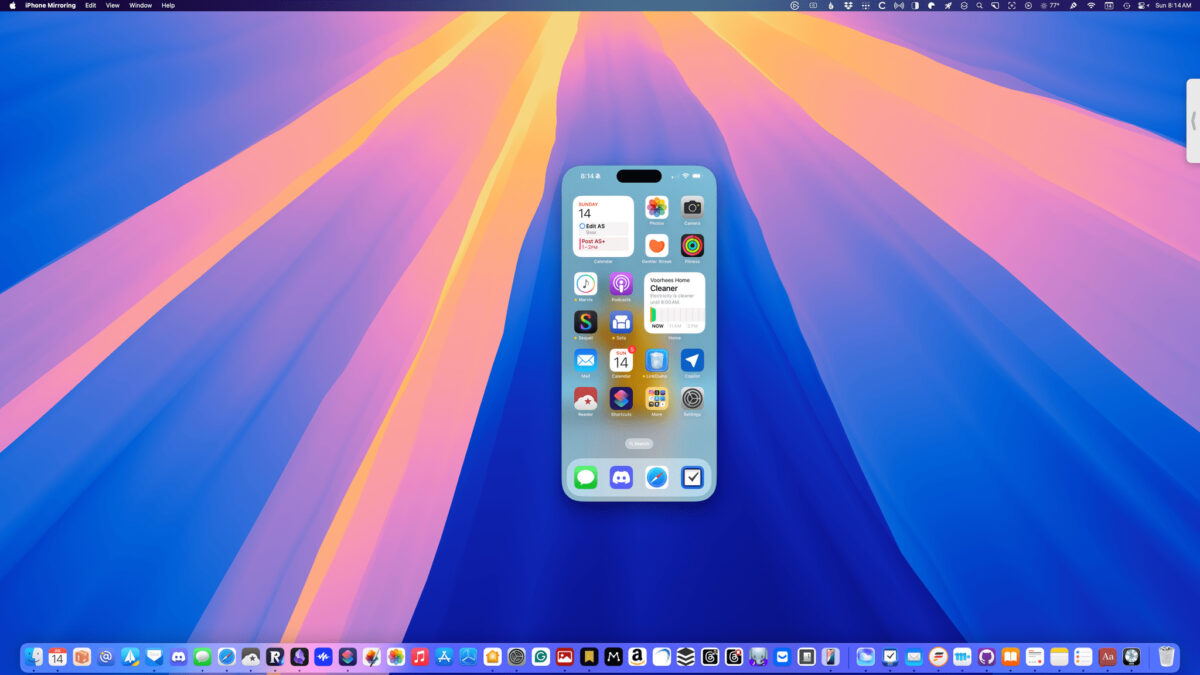Launch the Camera app on the iPhone
Image resolution: width=1200 pixels, height=675 pixels.
point(692,208)
